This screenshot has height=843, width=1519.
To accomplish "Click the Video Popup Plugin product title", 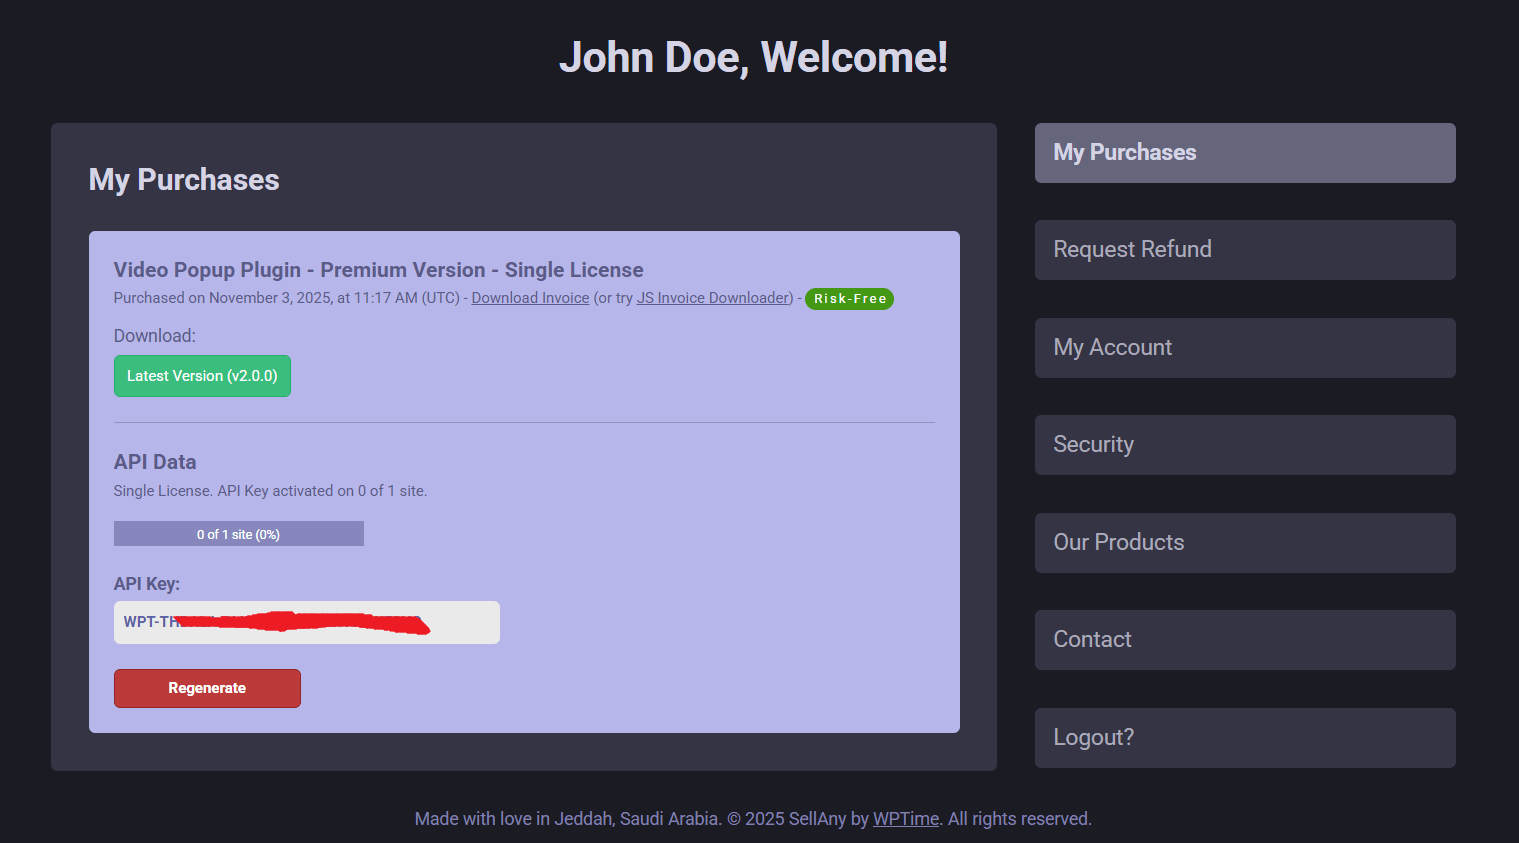I will [378, 270].
